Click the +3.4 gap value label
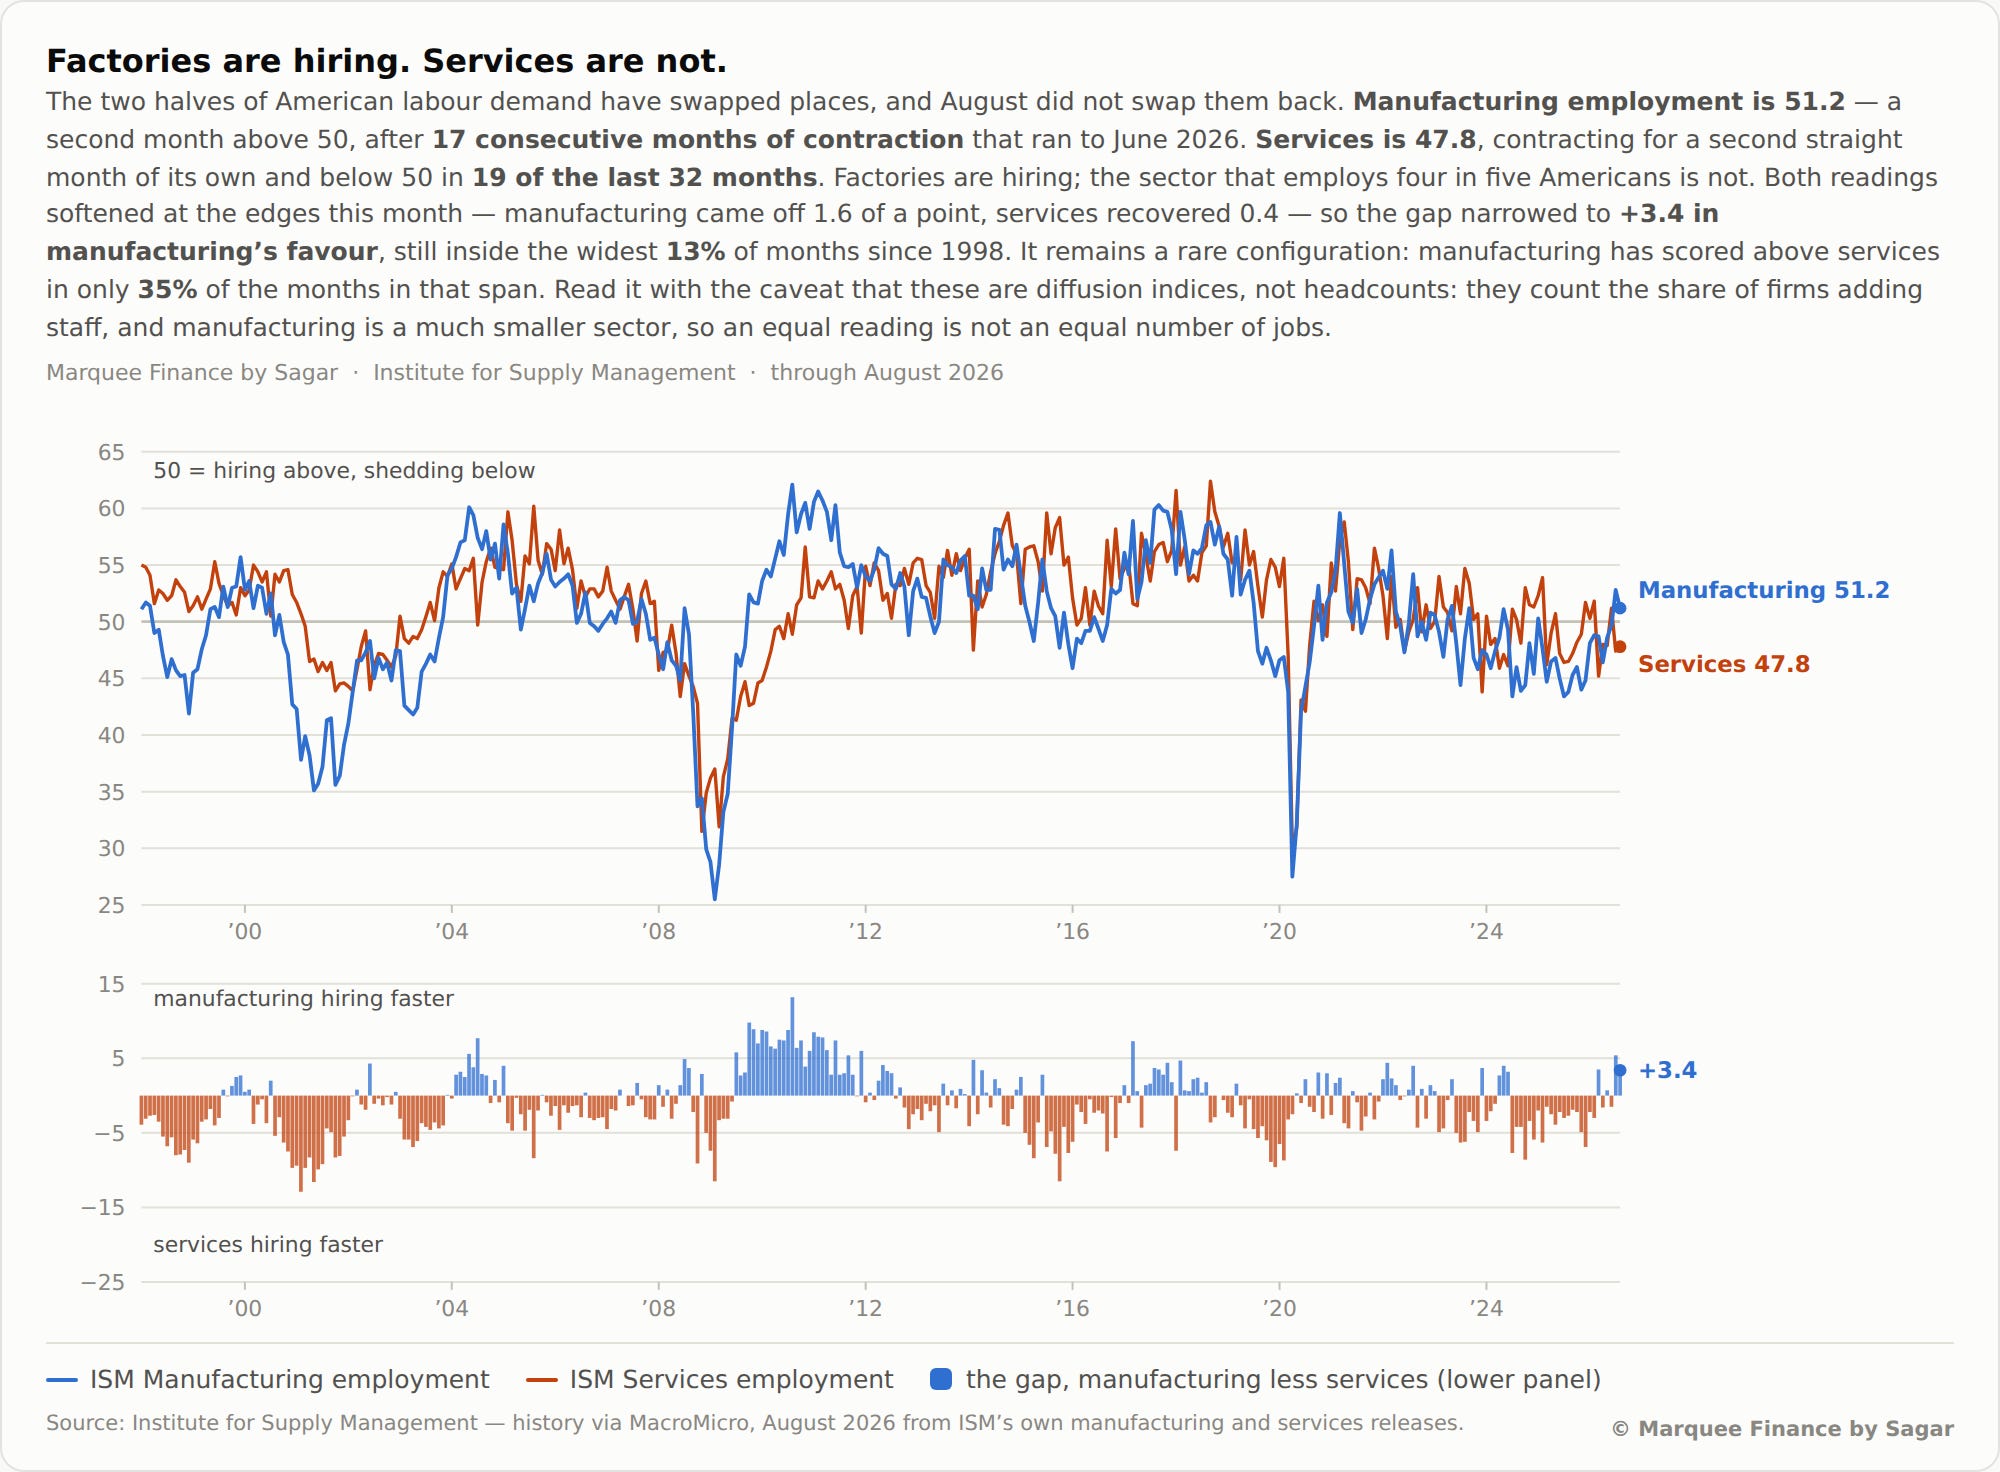The height and width of the screenshot is (1472, 2000). 1667,1070
